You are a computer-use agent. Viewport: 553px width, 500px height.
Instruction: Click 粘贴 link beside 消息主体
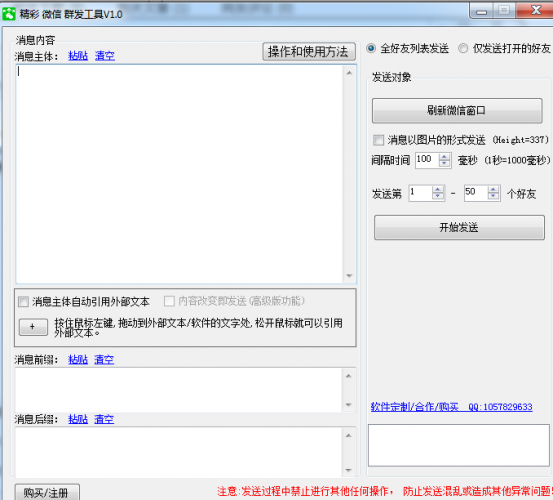click(78, 55)
